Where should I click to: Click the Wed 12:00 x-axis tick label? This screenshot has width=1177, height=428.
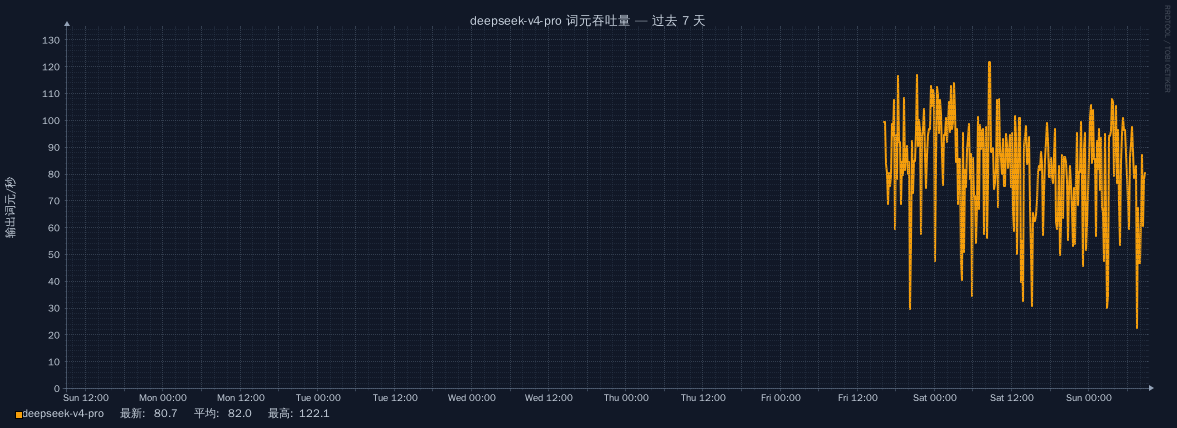549,398
